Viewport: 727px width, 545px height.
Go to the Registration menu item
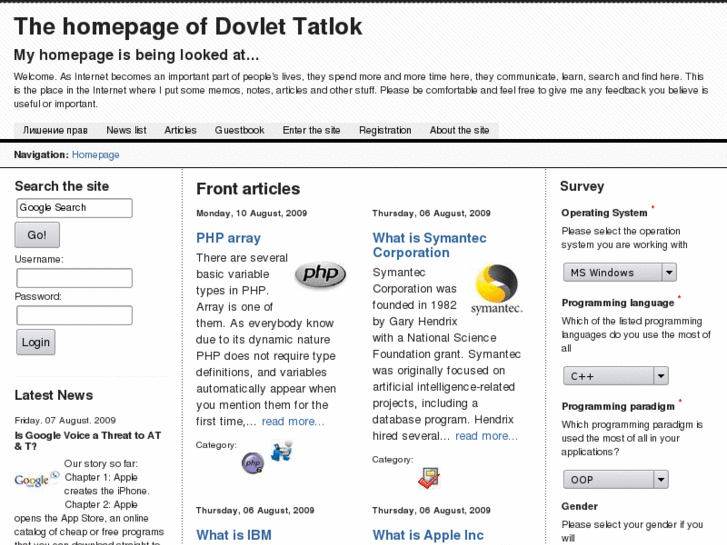[385, 130]
